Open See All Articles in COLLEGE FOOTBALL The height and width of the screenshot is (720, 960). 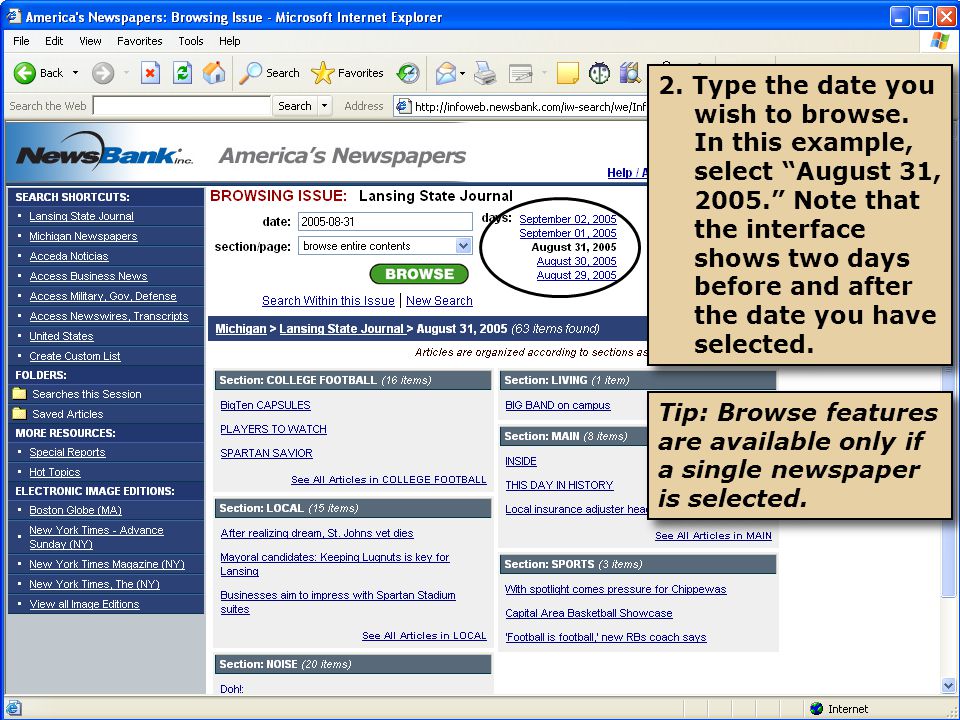(389, 479)
